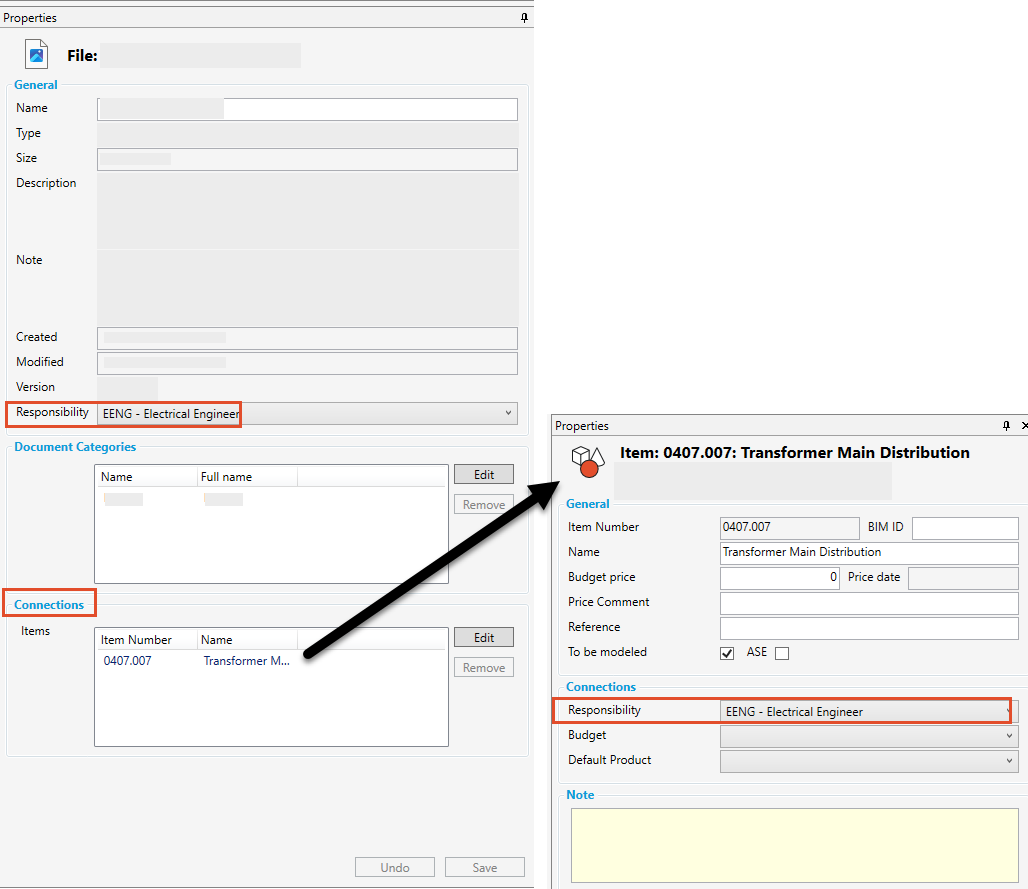
Task: Click the BIM ID input field
Action: [964, 527]
